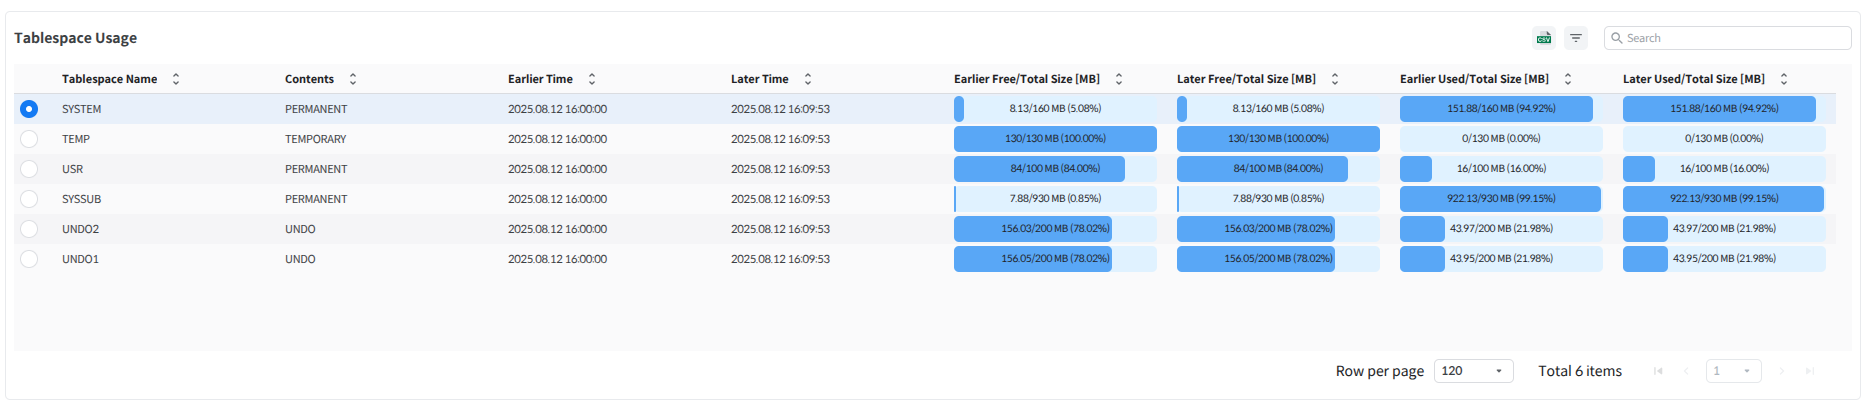Sort by Tablespace Name column arrows
The width and height of the screenshot is (1869, 405).
tap(176, 79)
